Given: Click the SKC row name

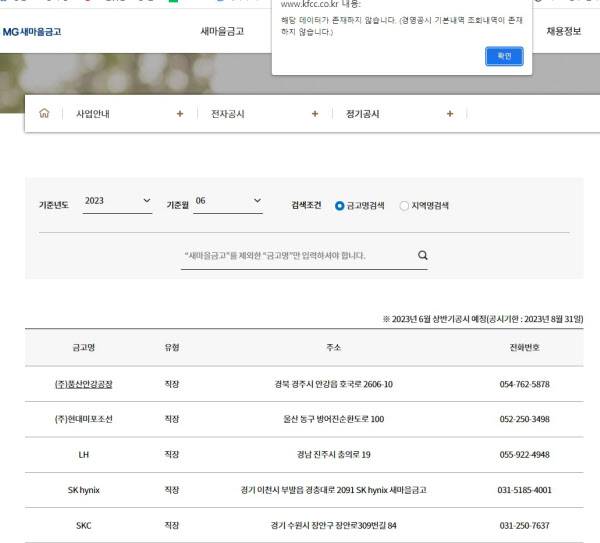Looking at the screenshot, I should click(x=84, y=525).
